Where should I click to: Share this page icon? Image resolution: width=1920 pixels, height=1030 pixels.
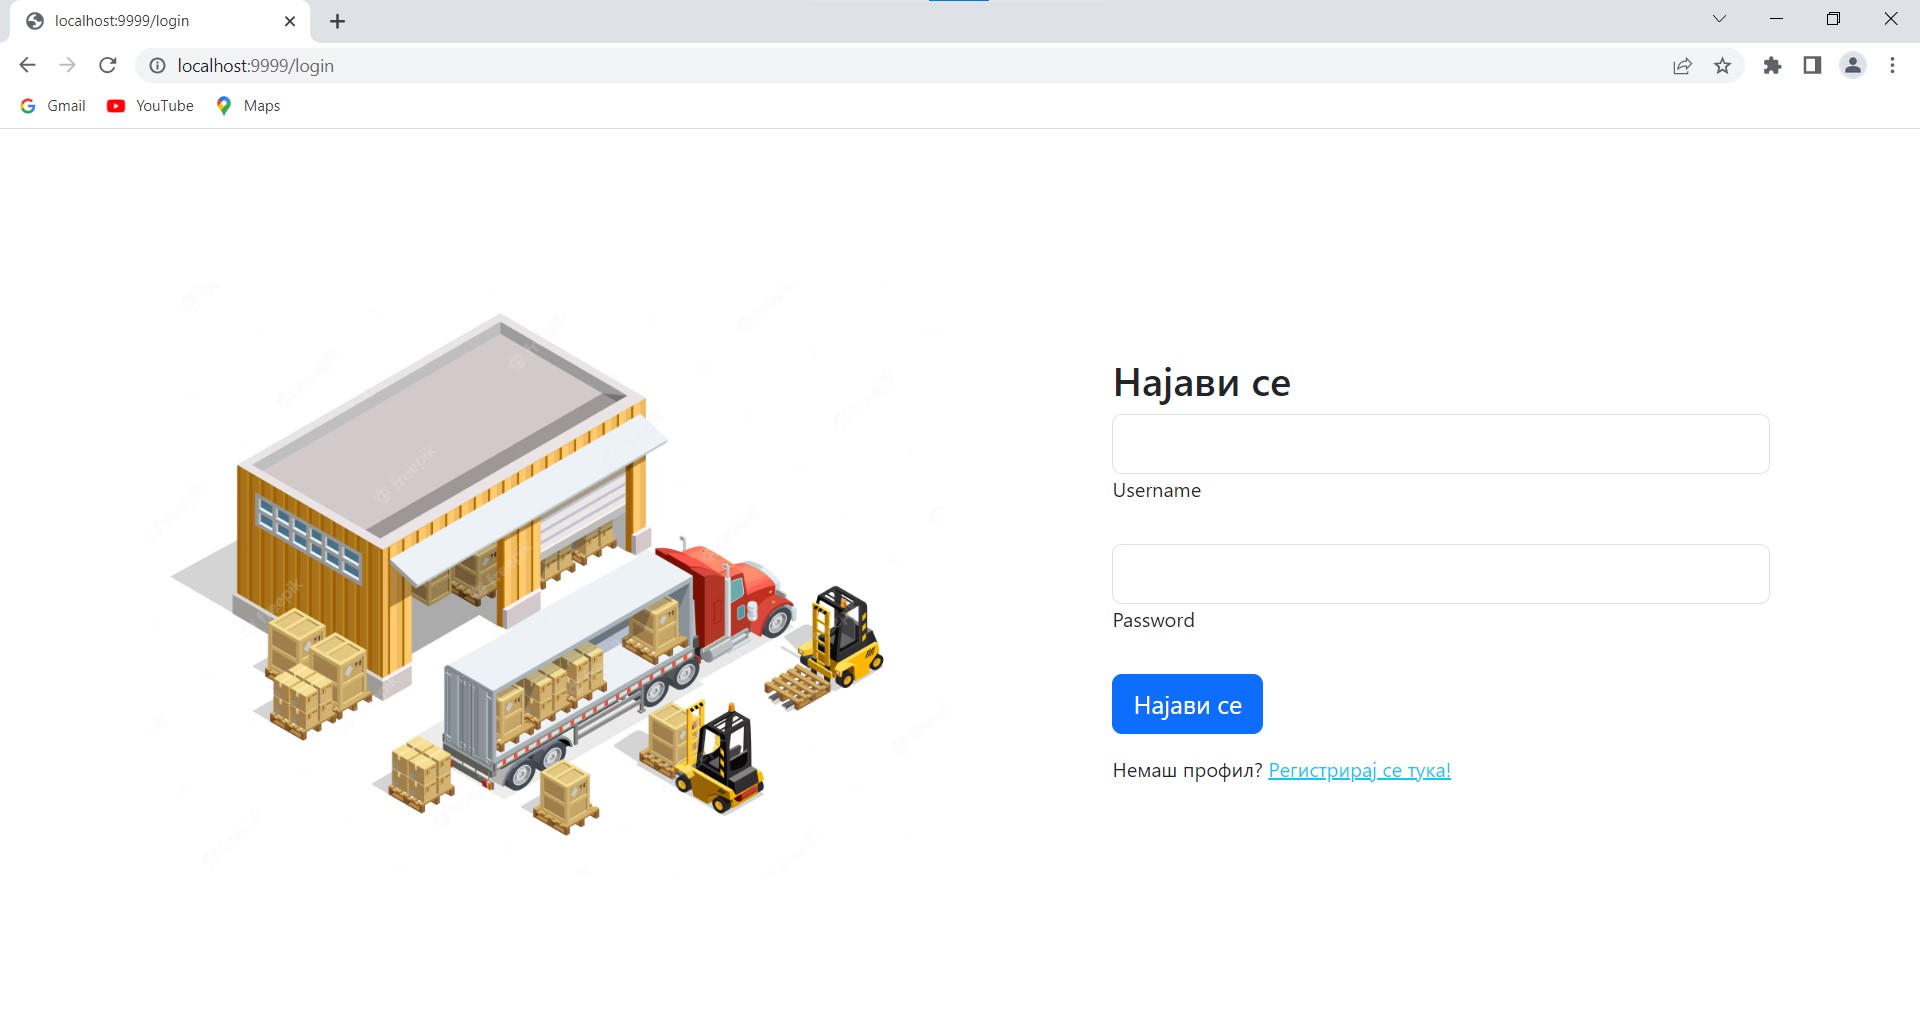[1682, 66]
